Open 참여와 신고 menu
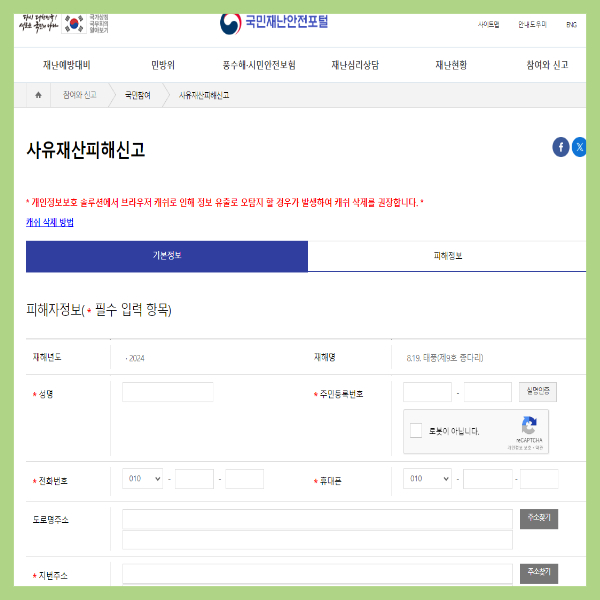The width and height of the screenshot is (600, 600). click(x=547, y=65)
